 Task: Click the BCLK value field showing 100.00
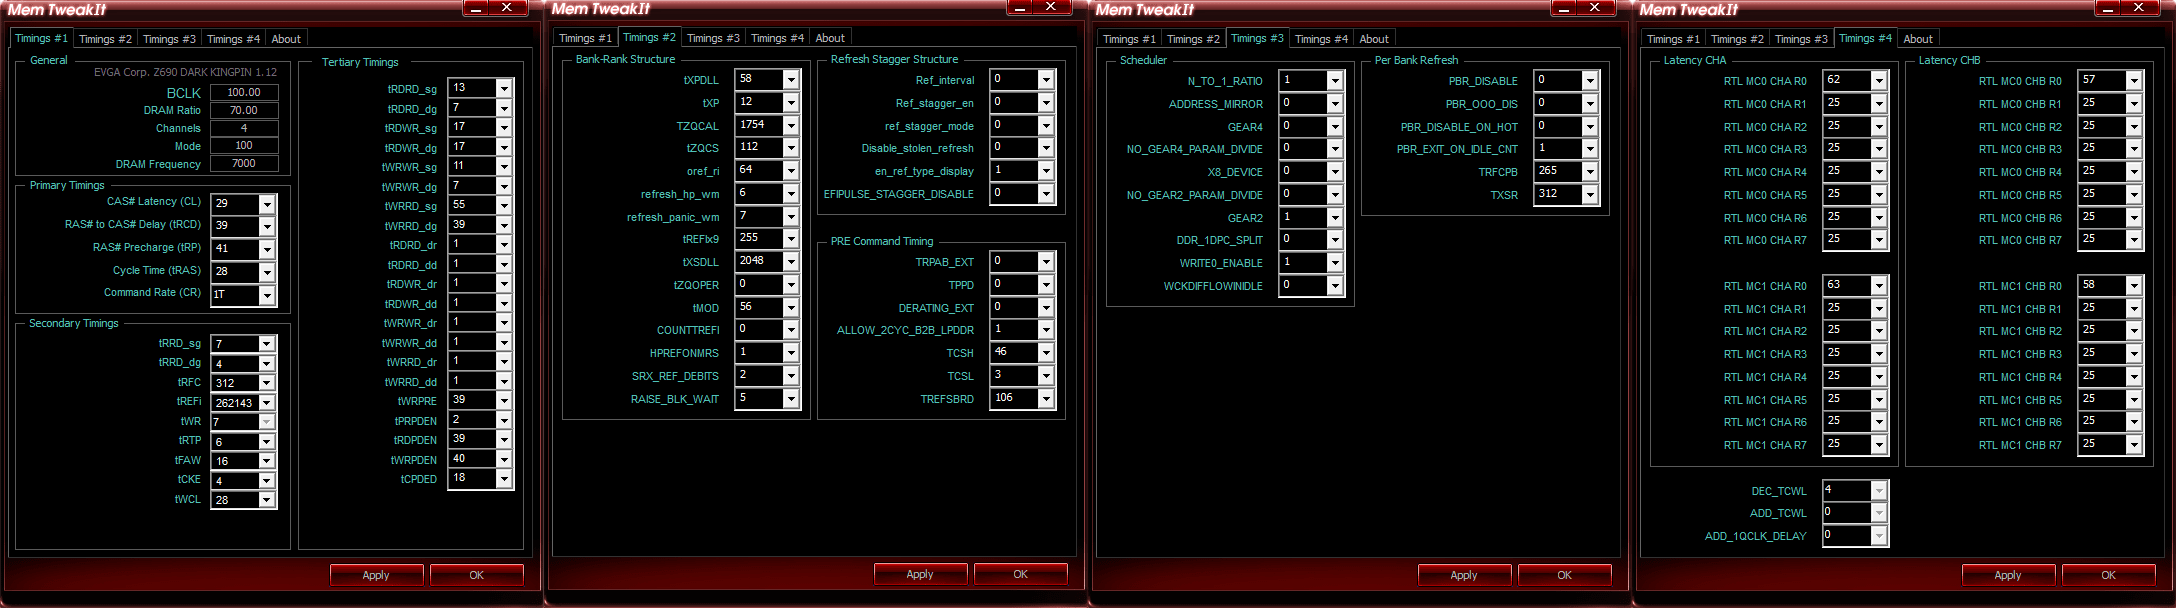click(244, 92)
